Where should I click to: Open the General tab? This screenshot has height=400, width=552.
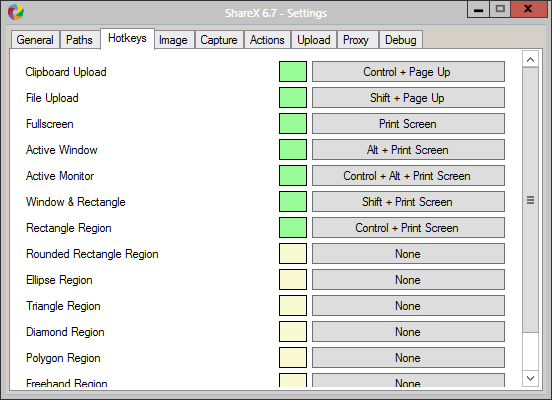coord(35,40)
